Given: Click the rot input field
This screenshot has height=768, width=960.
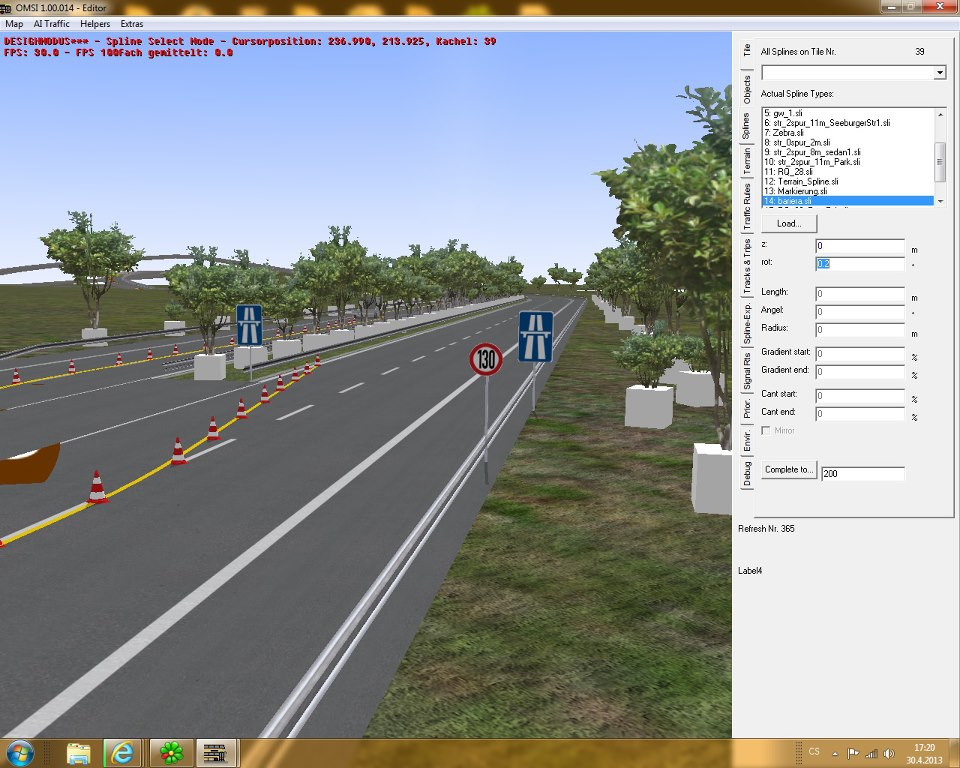Looking at the screenshot, I should click(860, 264).
